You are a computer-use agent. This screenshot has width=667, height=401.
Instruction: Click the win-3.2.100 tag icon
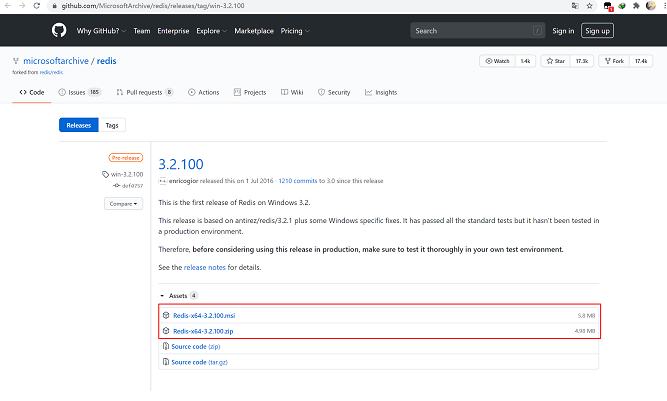(x=106, y=174)
